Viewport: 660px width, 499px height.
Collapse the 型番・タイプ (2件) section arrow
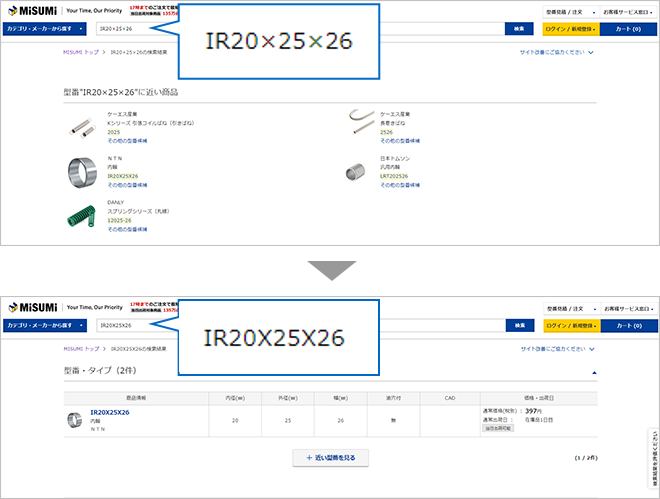click(594, 372)
